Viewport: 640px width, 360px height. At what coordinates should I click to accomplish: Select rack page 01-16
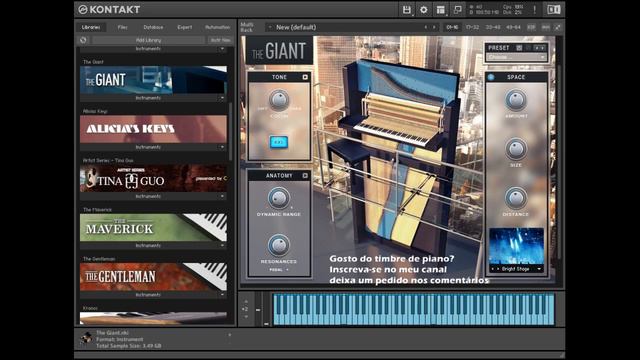coord(452,27)
